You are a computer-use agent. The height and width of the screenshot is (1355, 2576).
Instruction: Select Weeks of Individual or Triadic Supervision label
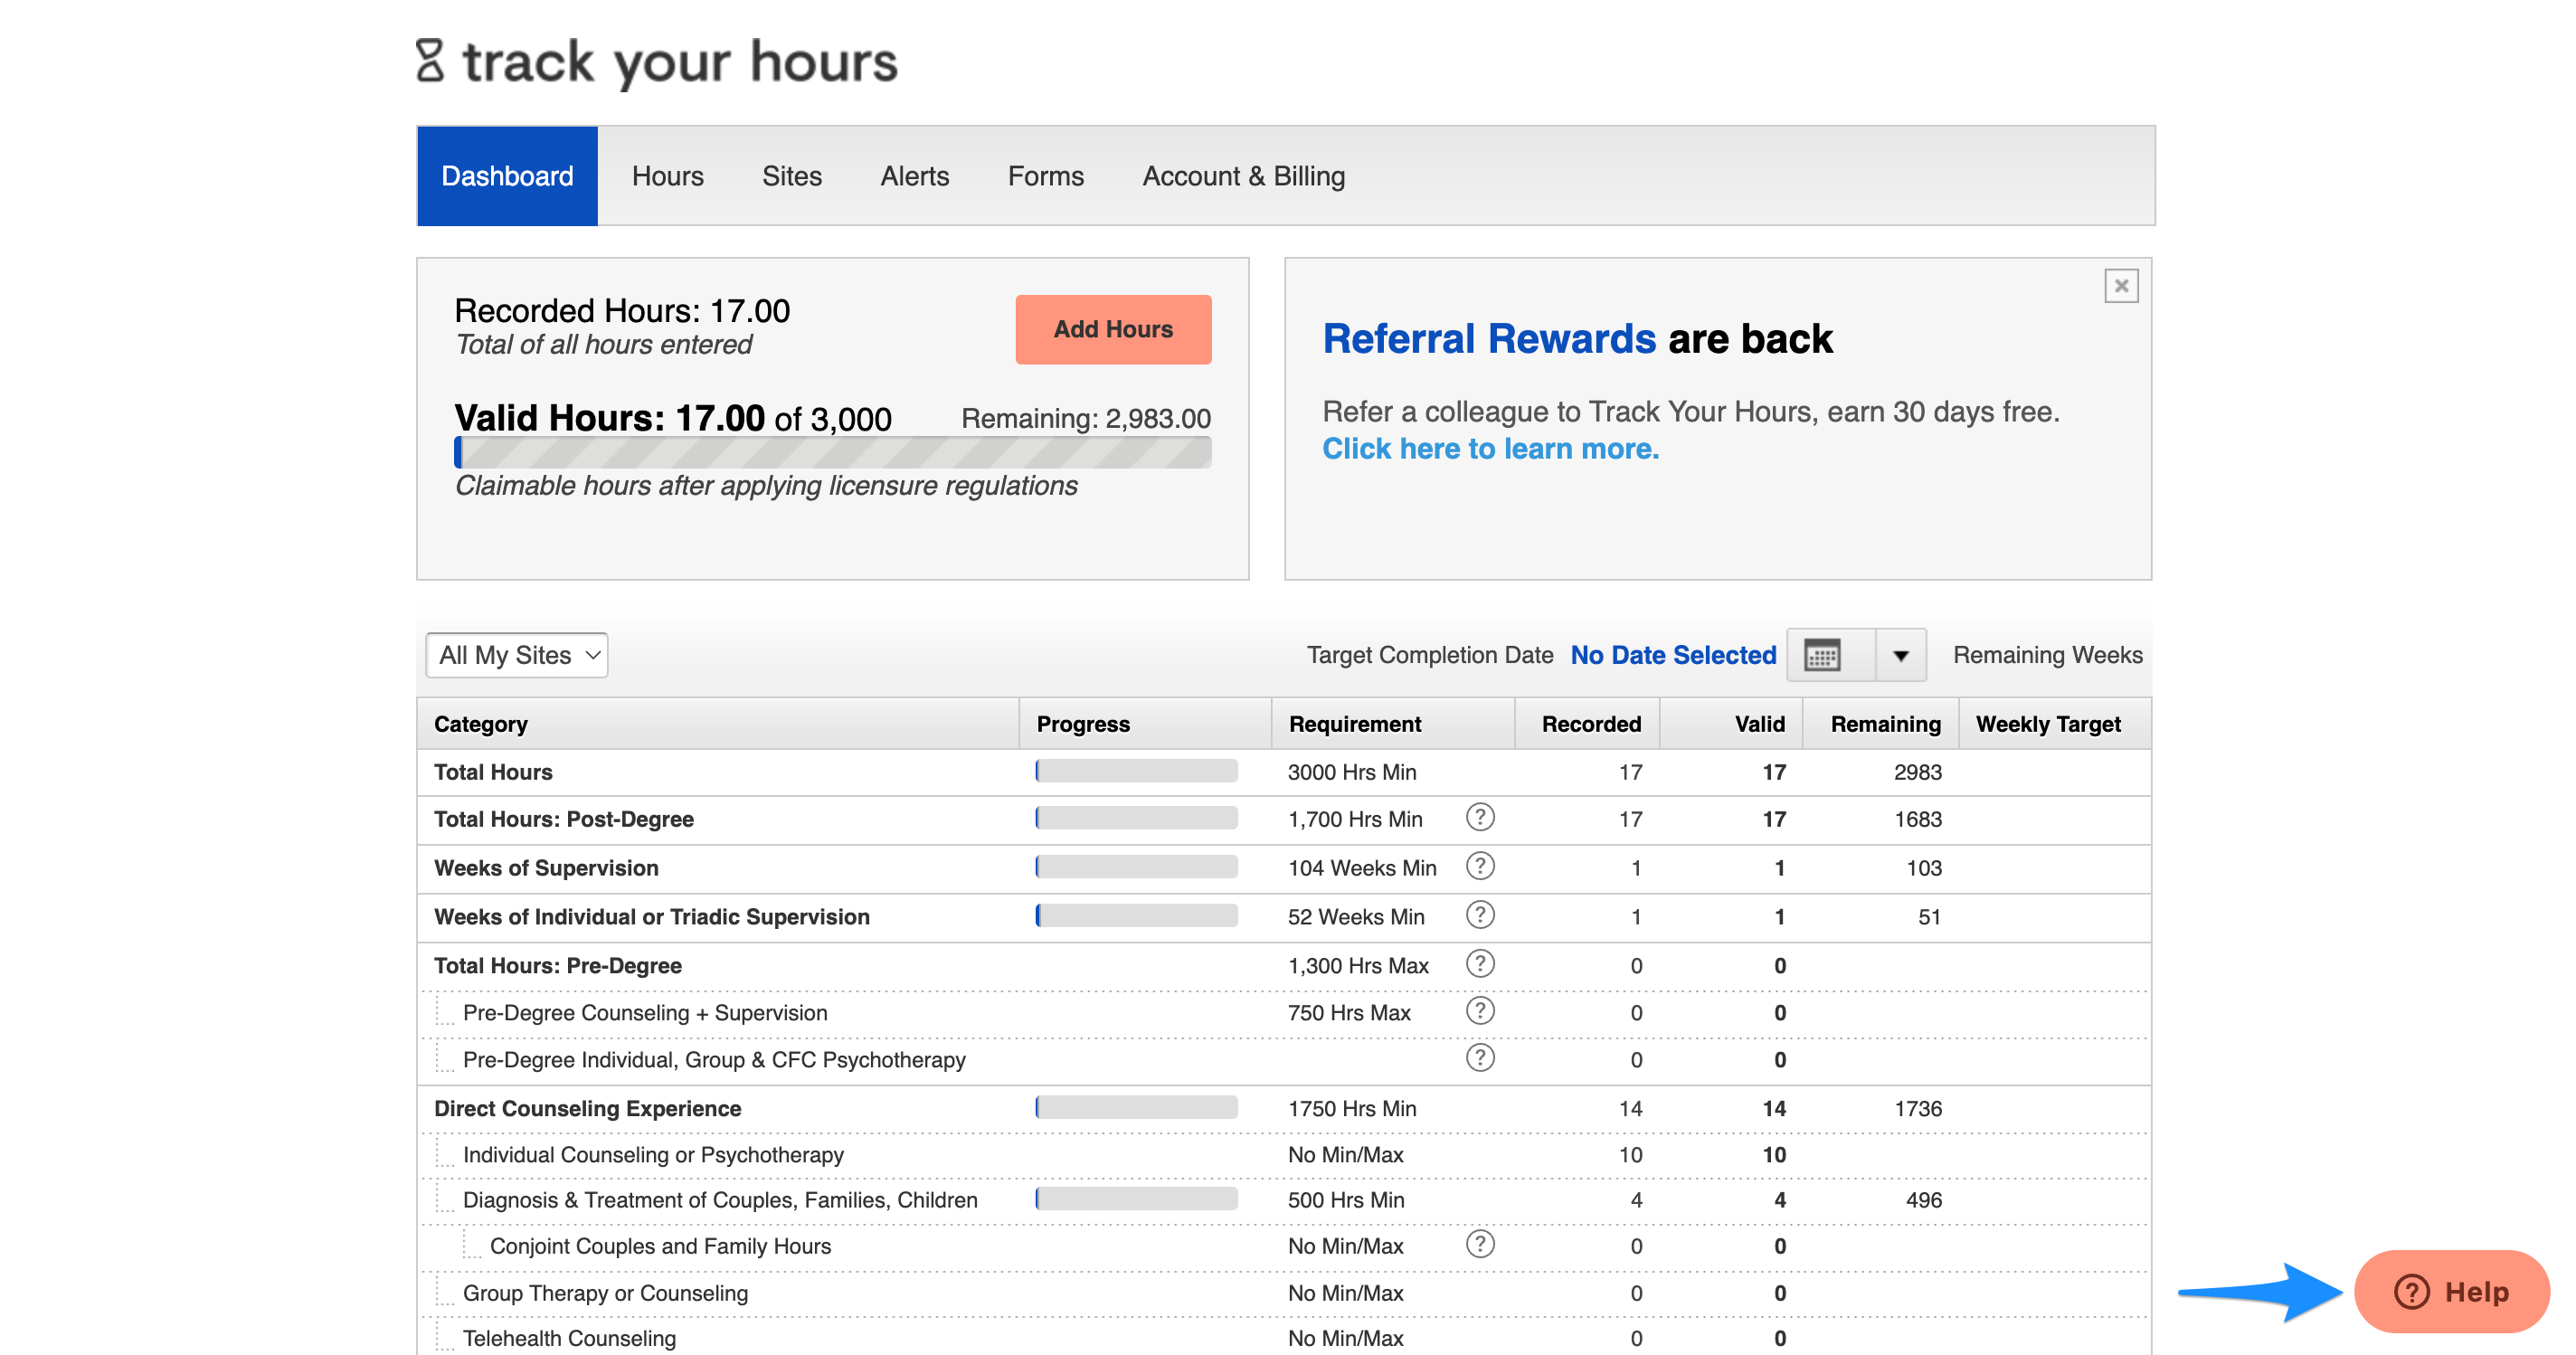tap(652, 917)
